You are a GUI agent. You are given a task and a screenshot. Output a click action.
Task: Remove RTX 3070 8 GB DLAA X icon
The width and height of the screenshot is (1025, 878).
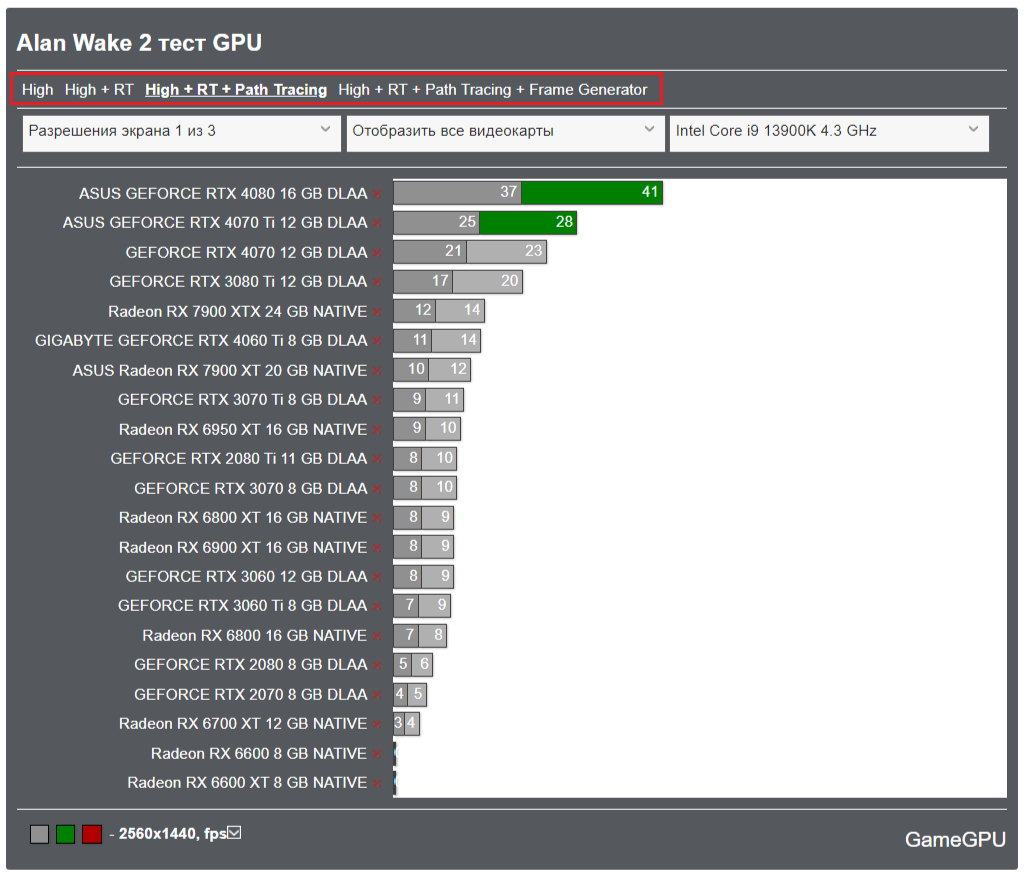click(377, 489)
